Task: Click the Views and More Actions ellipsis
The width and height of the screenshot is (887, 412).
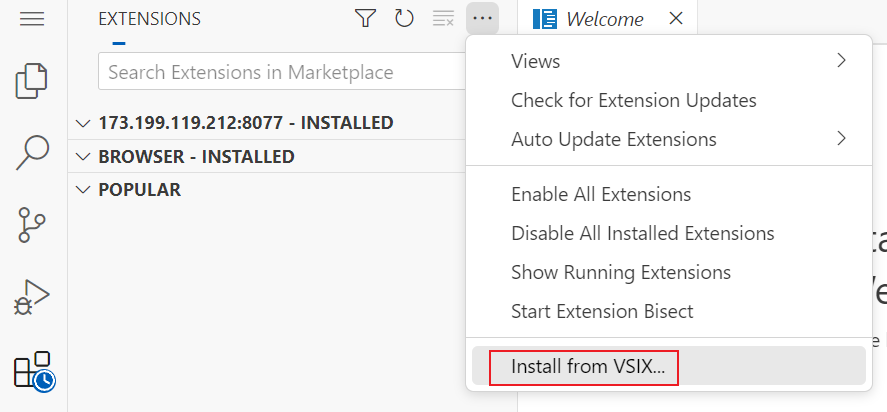Action: (482, 18)
